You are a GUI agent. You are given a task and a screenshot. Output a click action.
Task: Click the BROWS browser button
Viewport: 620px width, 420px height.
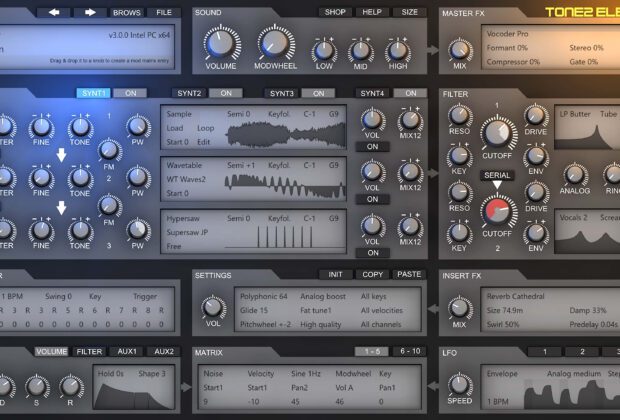pyautogui.click(x=127, y=12)
